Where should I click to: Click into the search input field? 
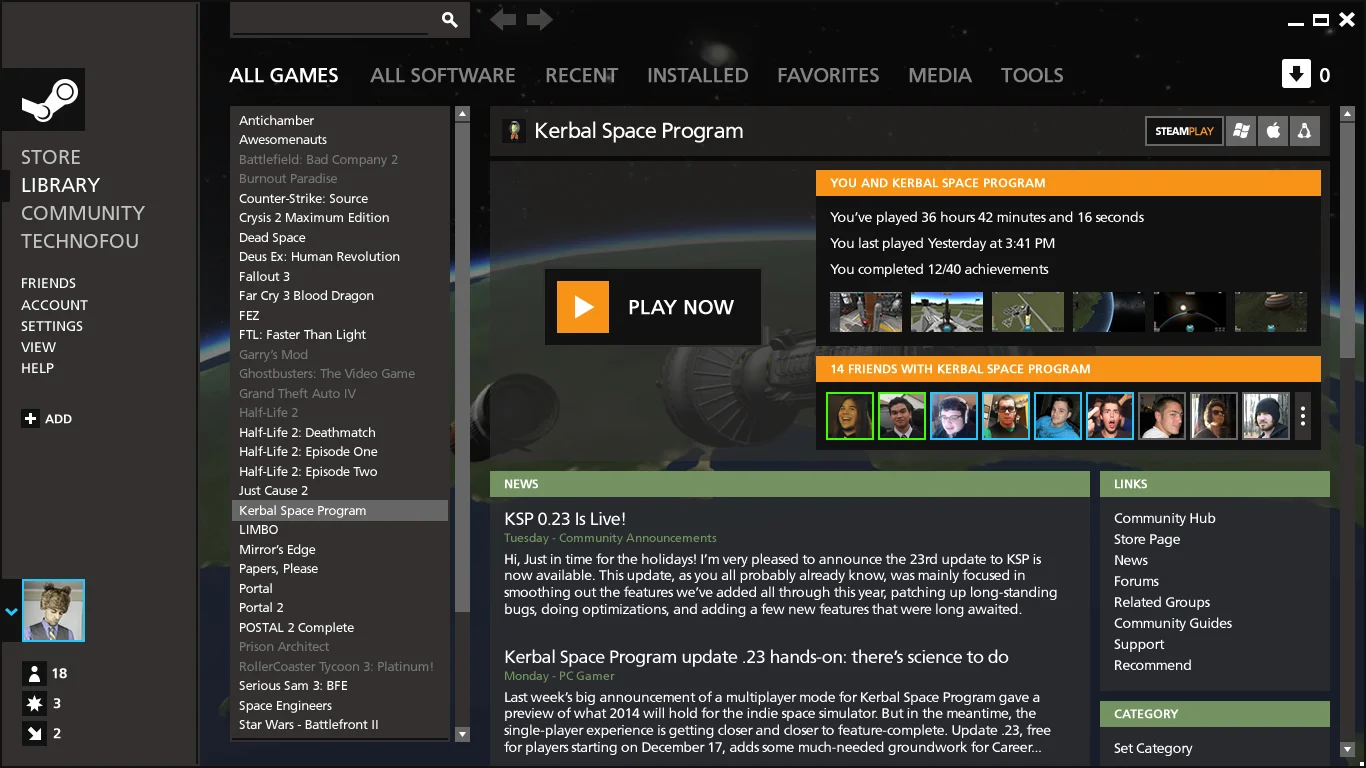click(331, 20)
